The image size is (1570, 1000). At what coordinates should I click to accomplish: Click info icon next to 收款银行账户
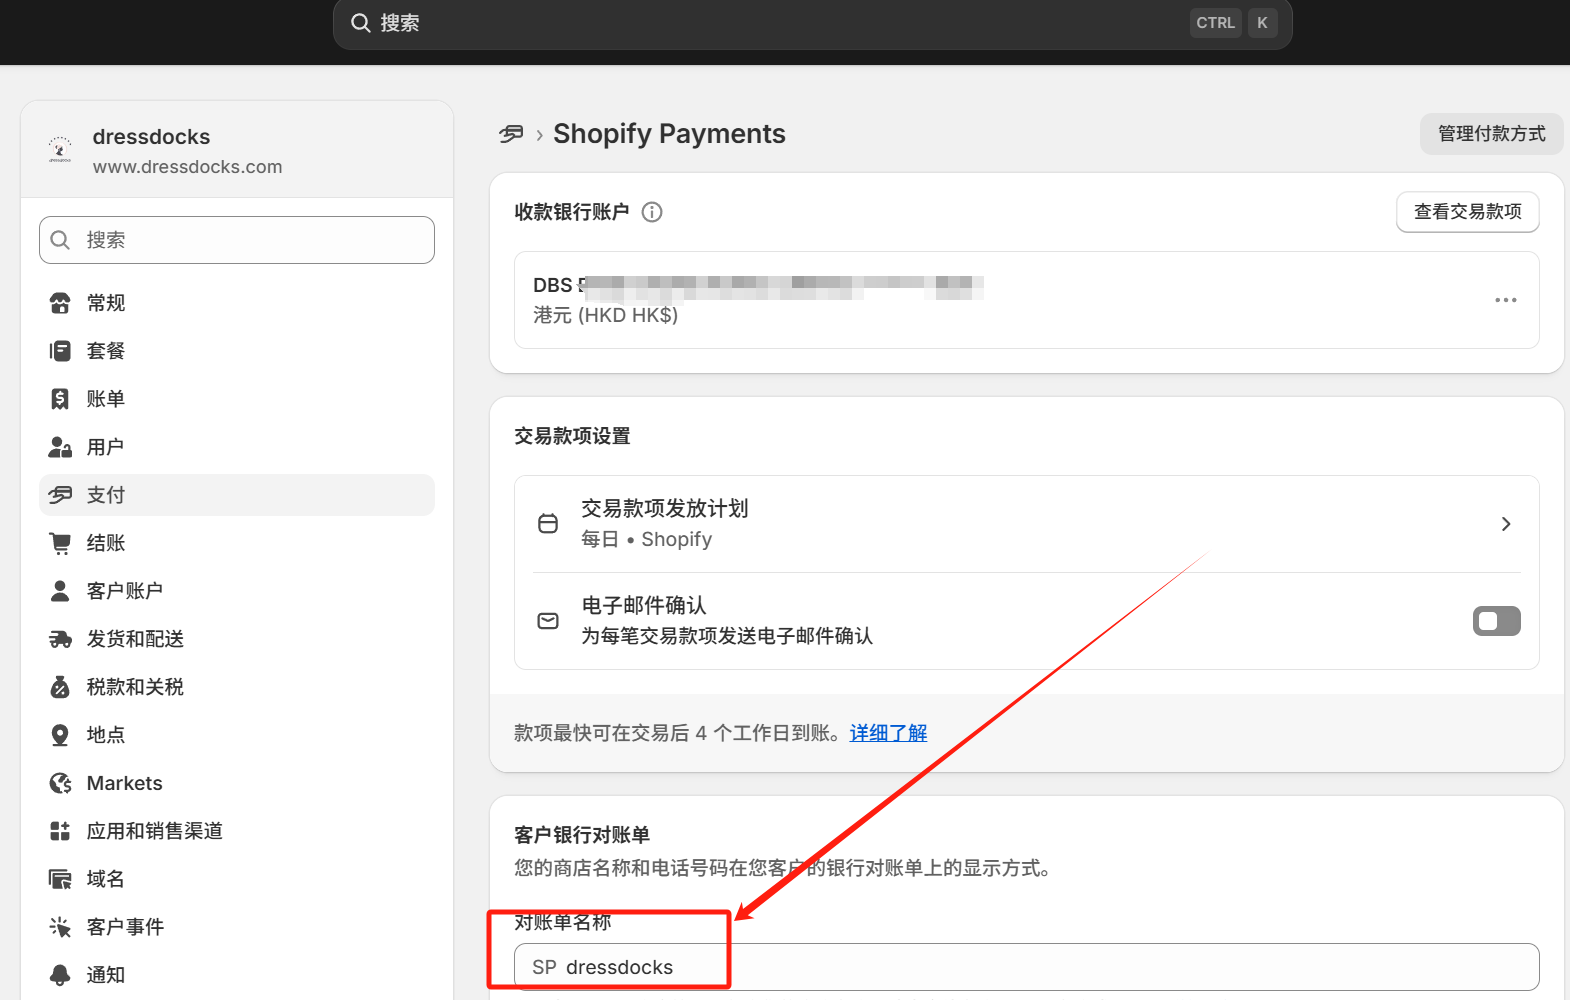652,212
